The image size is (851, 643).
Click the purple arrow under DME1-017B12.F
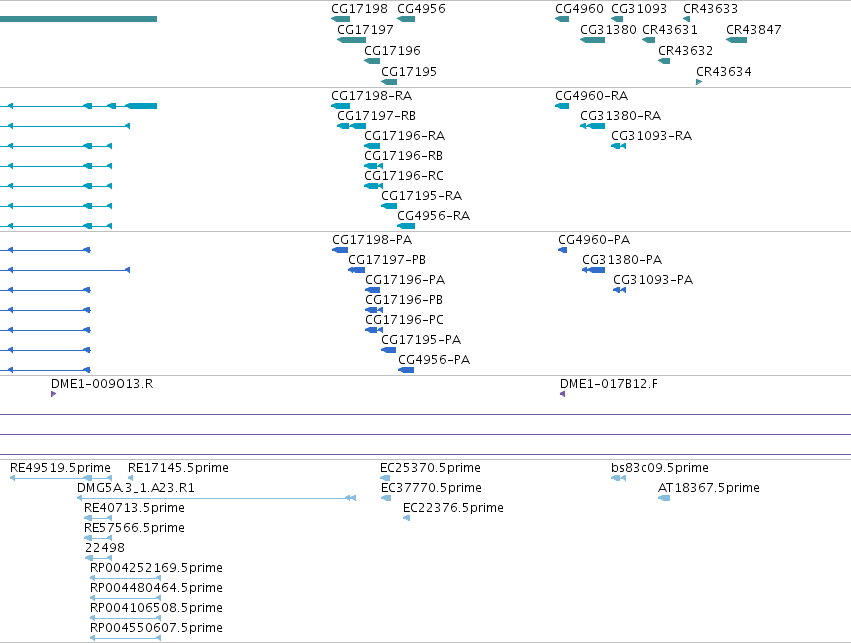[x=562, y=394]
